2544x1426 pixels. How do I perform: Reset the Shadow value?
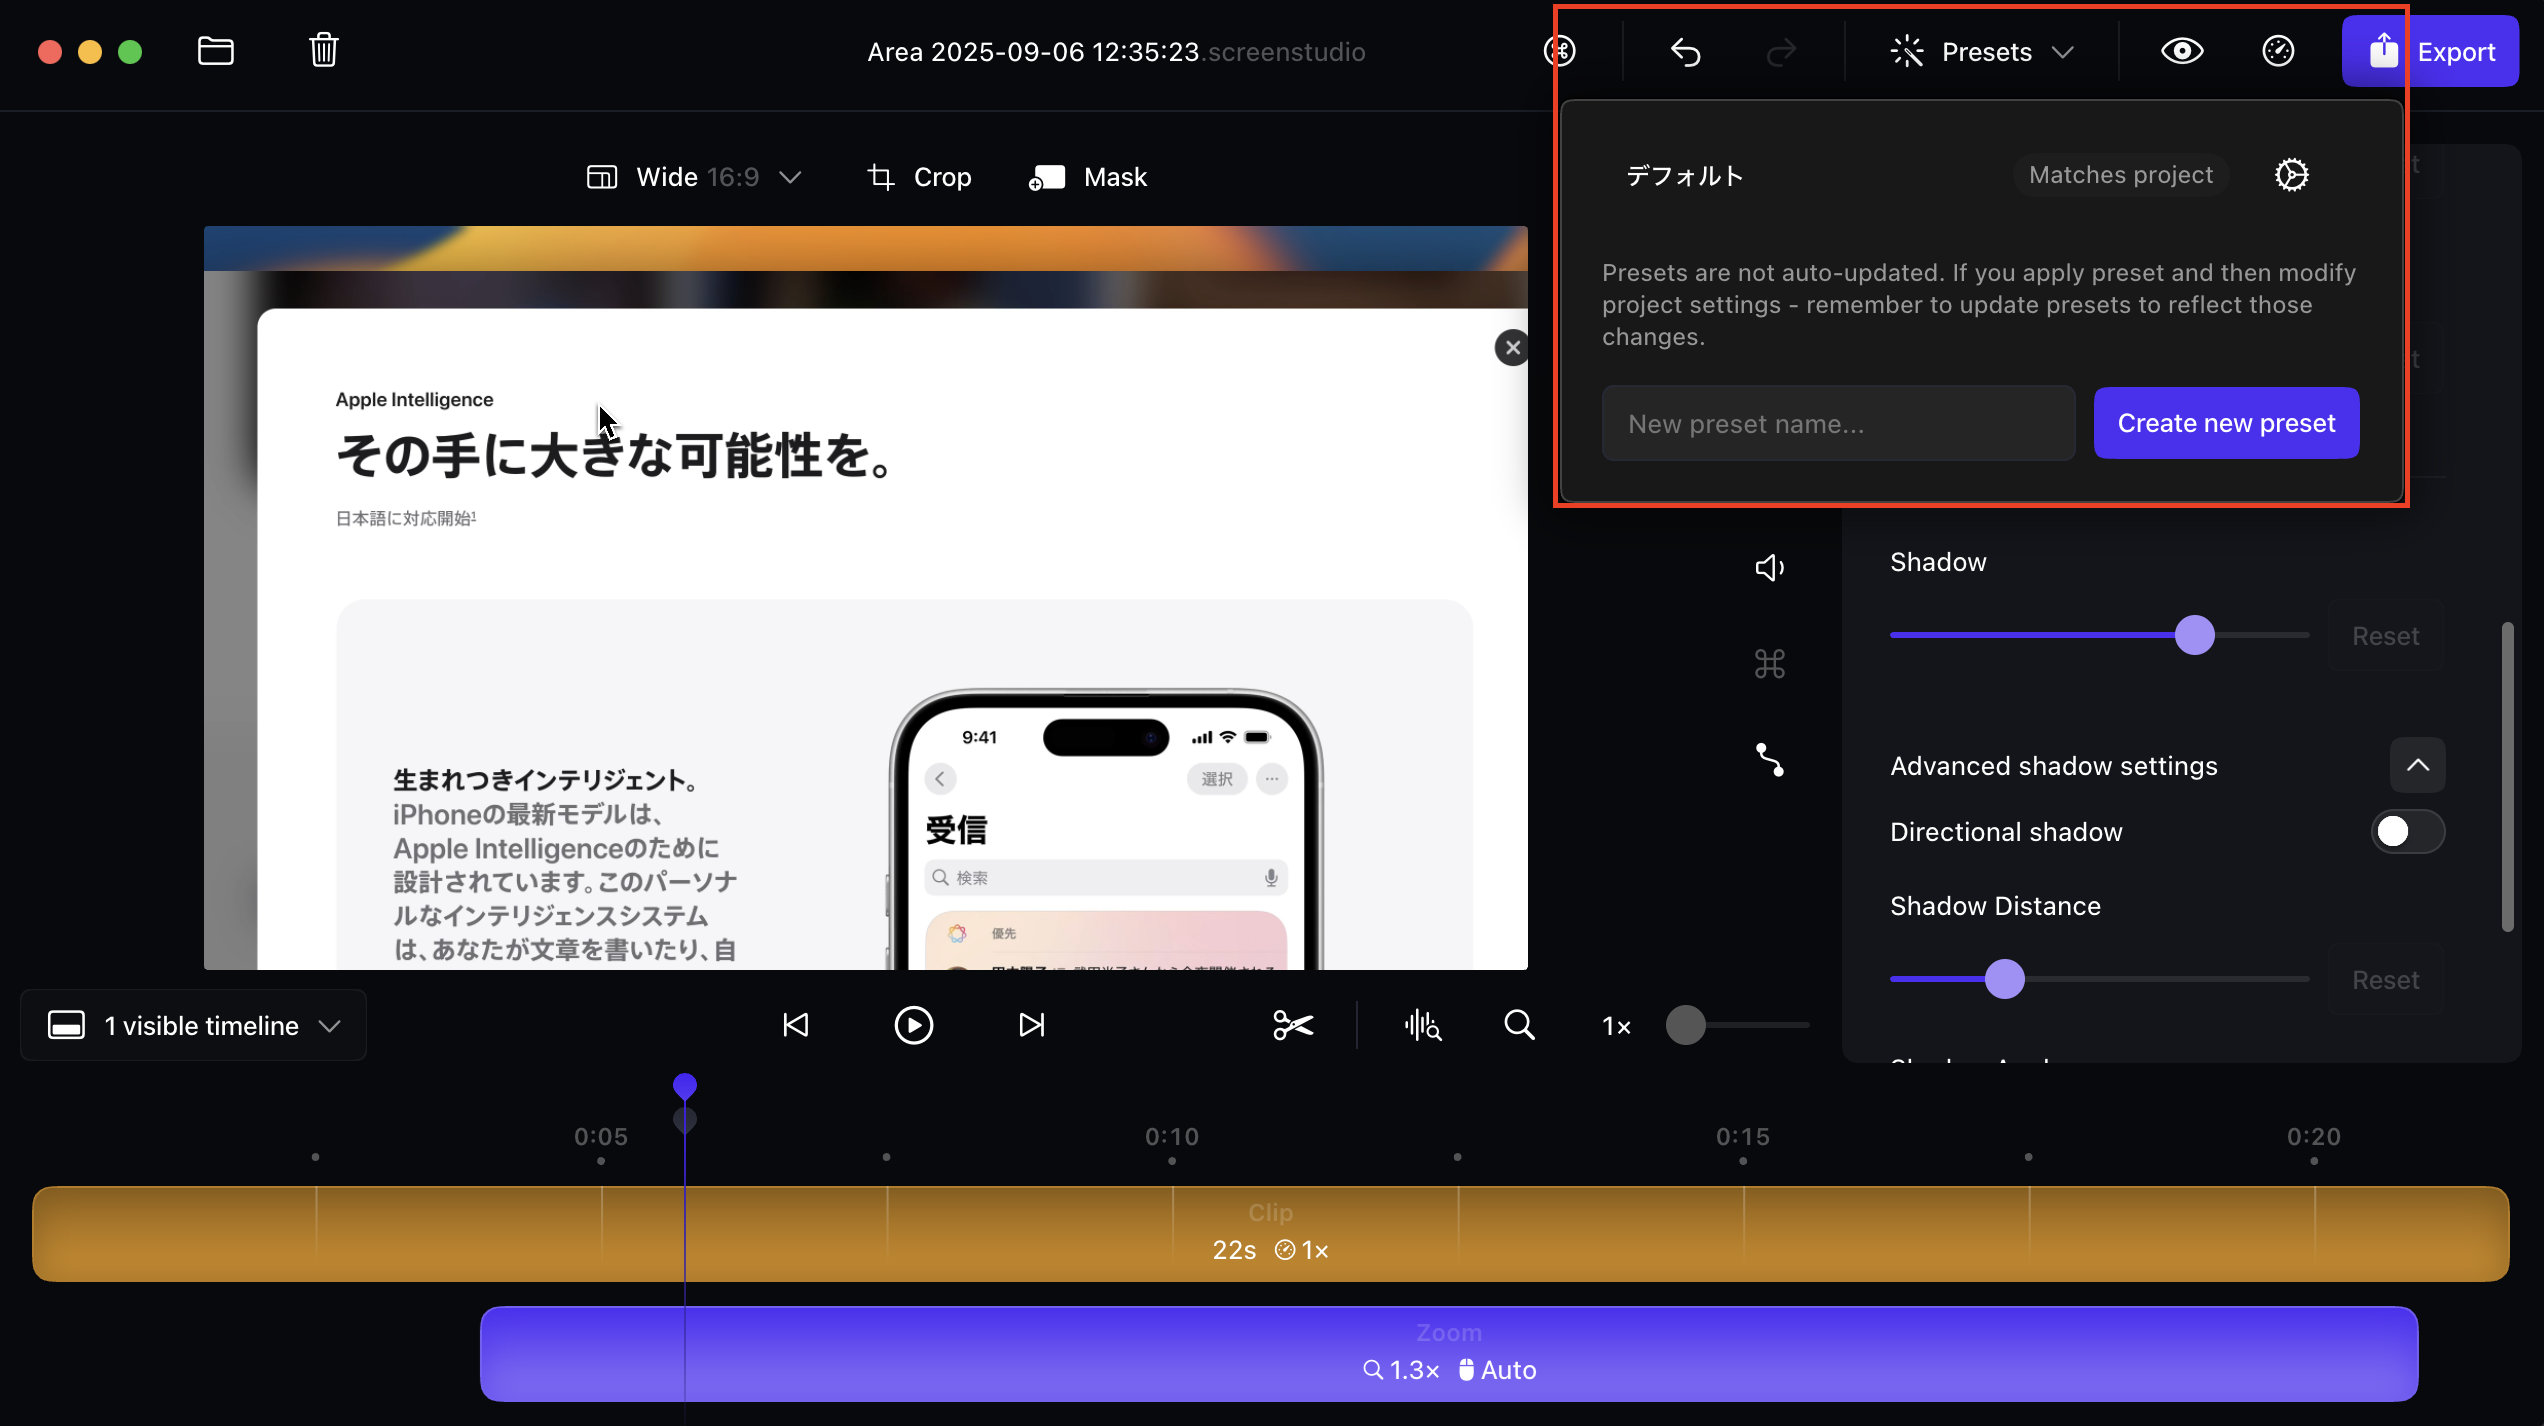(x=2385, y=636)
